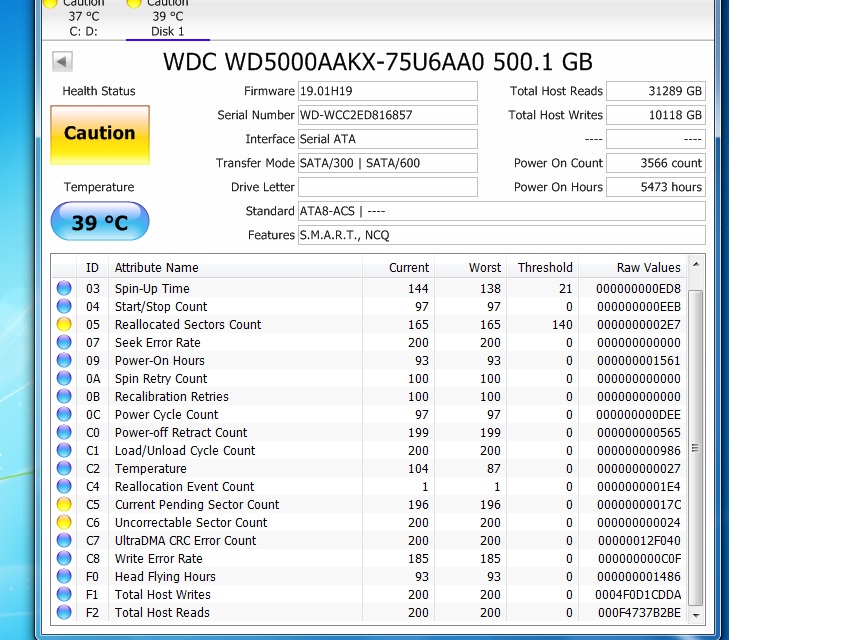Click the 39 °C temperature indicator
The image size is (864, 640).
point(100,222)
